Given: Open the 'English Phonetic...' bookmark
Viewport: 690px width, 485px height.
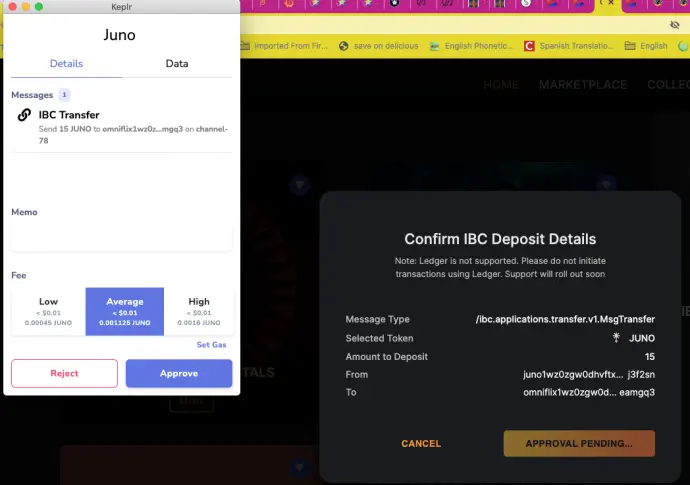Looking at the screenshot, I should click(x=471, y=46).
